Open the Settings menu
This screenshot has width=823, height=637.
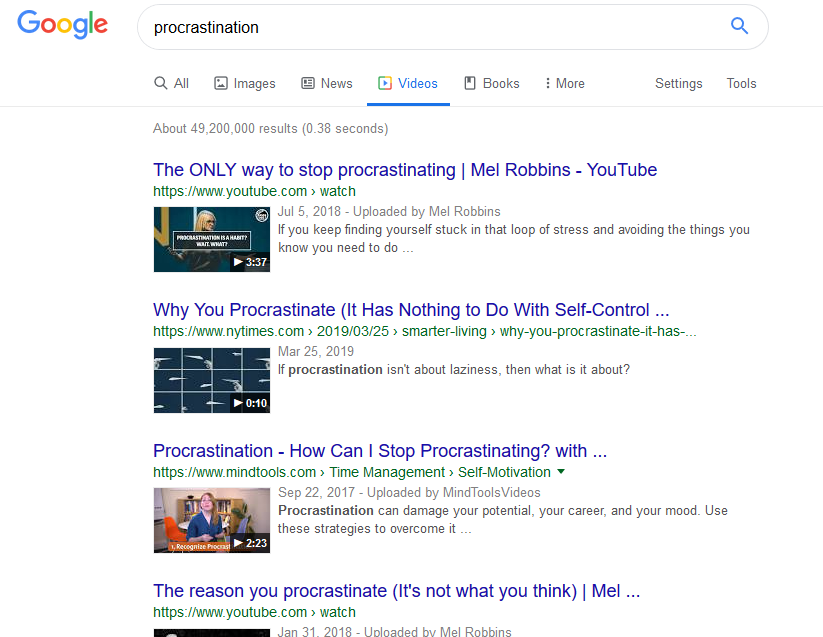679,83
